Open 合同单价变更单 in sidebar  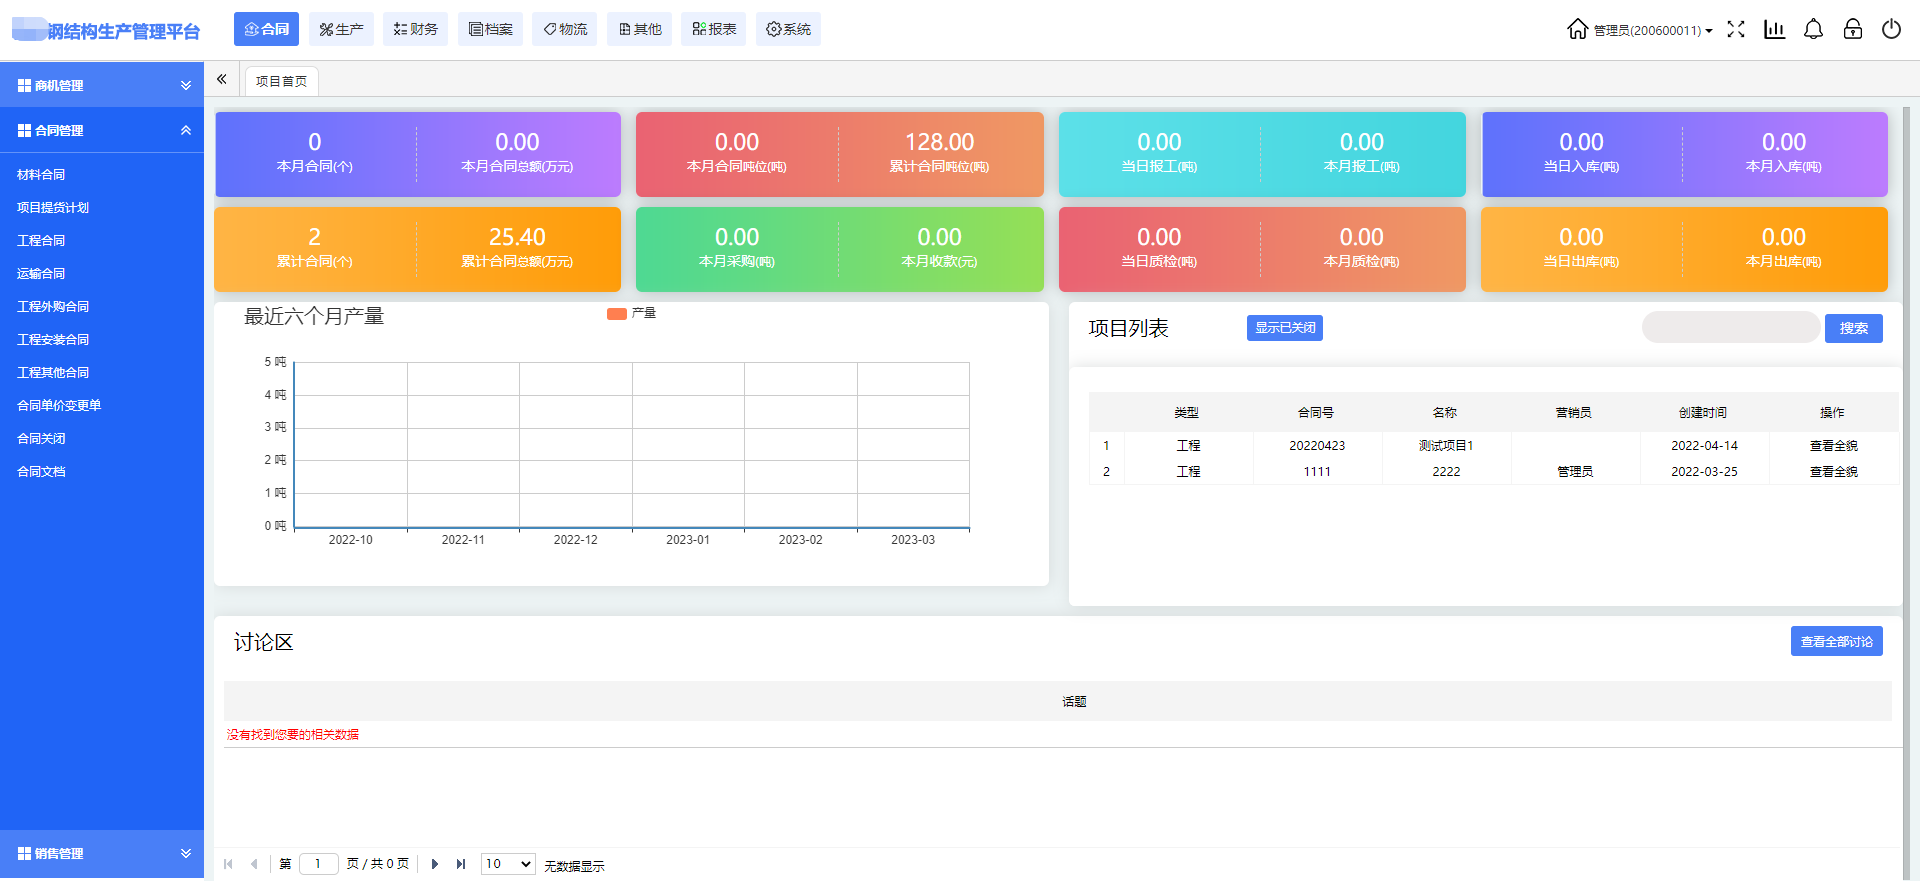tap(59, 405)
